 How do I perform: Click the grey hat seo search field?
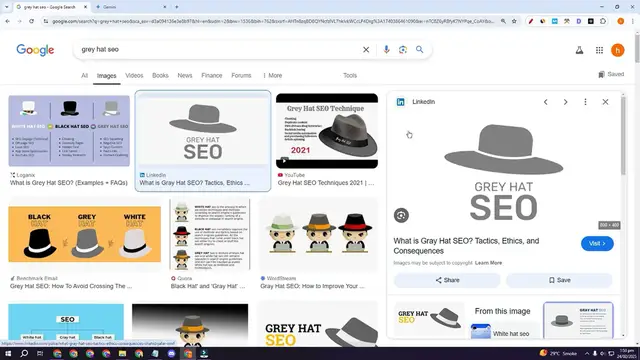(x=216, y=49)
